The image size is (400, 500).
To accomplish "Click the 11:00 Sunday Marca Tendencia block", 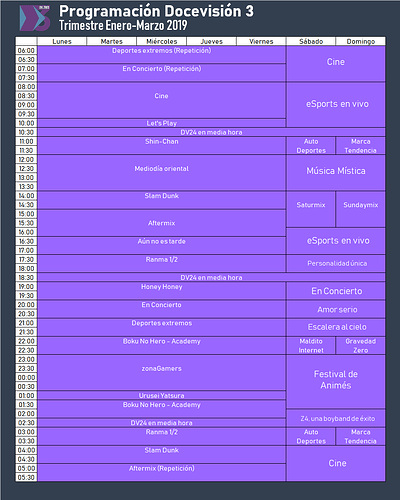I will click(x=361, y=146).
